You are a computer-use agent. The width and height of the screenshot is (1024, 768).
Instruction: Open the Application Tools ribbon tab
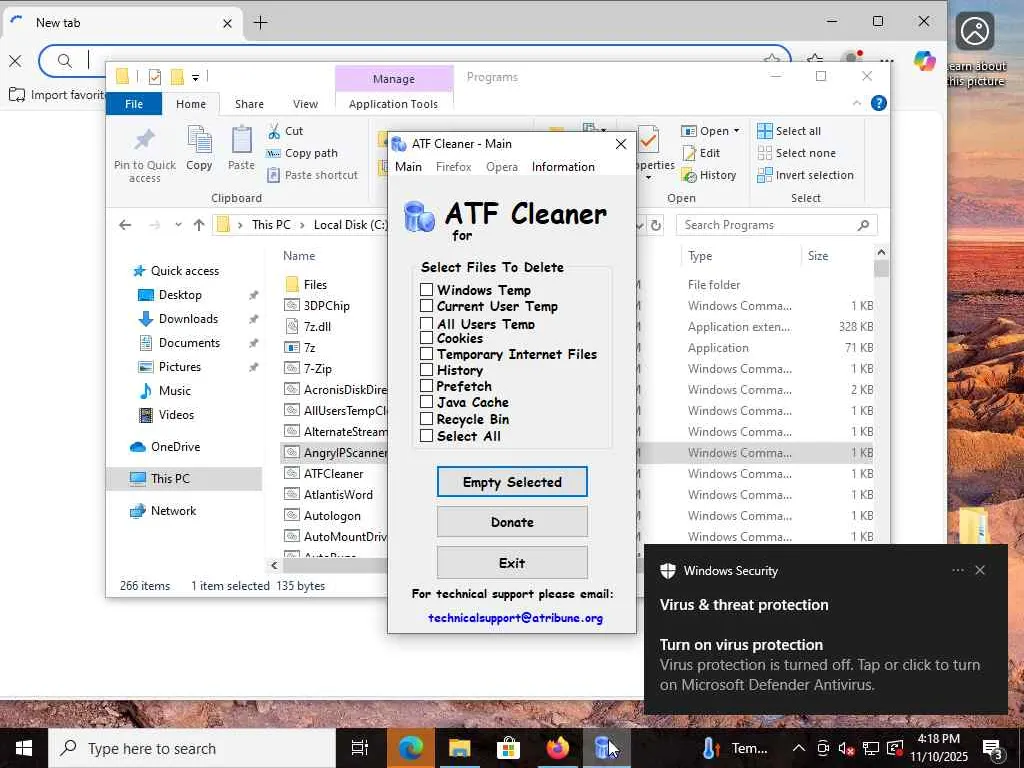[393, 104]
